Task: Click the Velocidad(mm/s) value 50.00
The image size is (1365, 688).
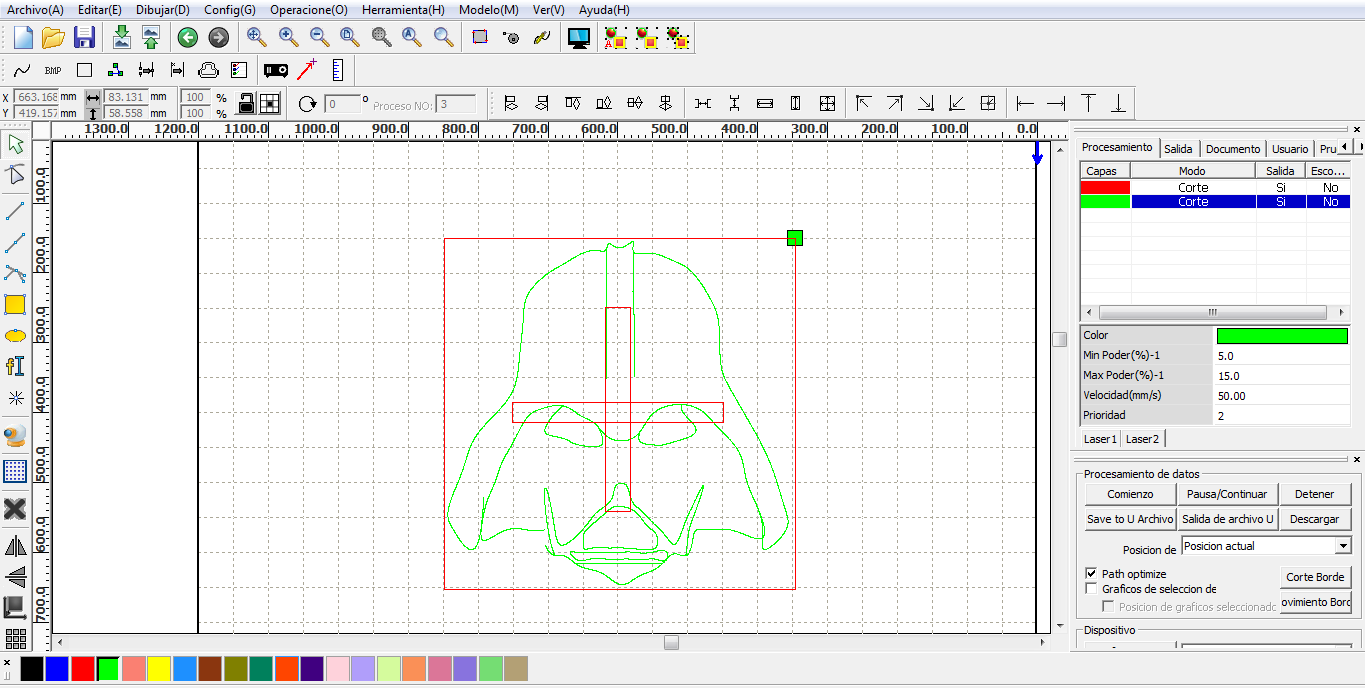Action: click(1282, 395)
